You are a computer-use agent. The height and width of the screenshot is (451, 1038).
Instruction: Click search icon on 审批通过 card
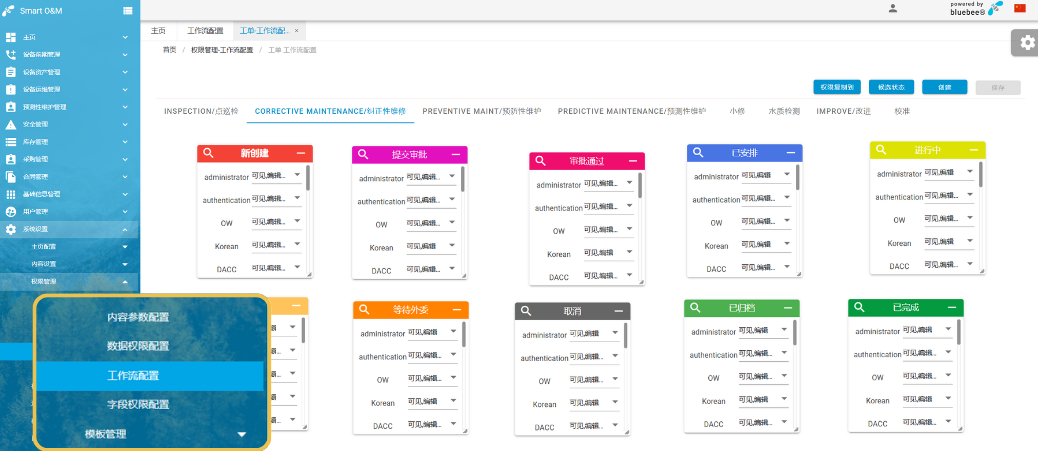click(540, 161)
